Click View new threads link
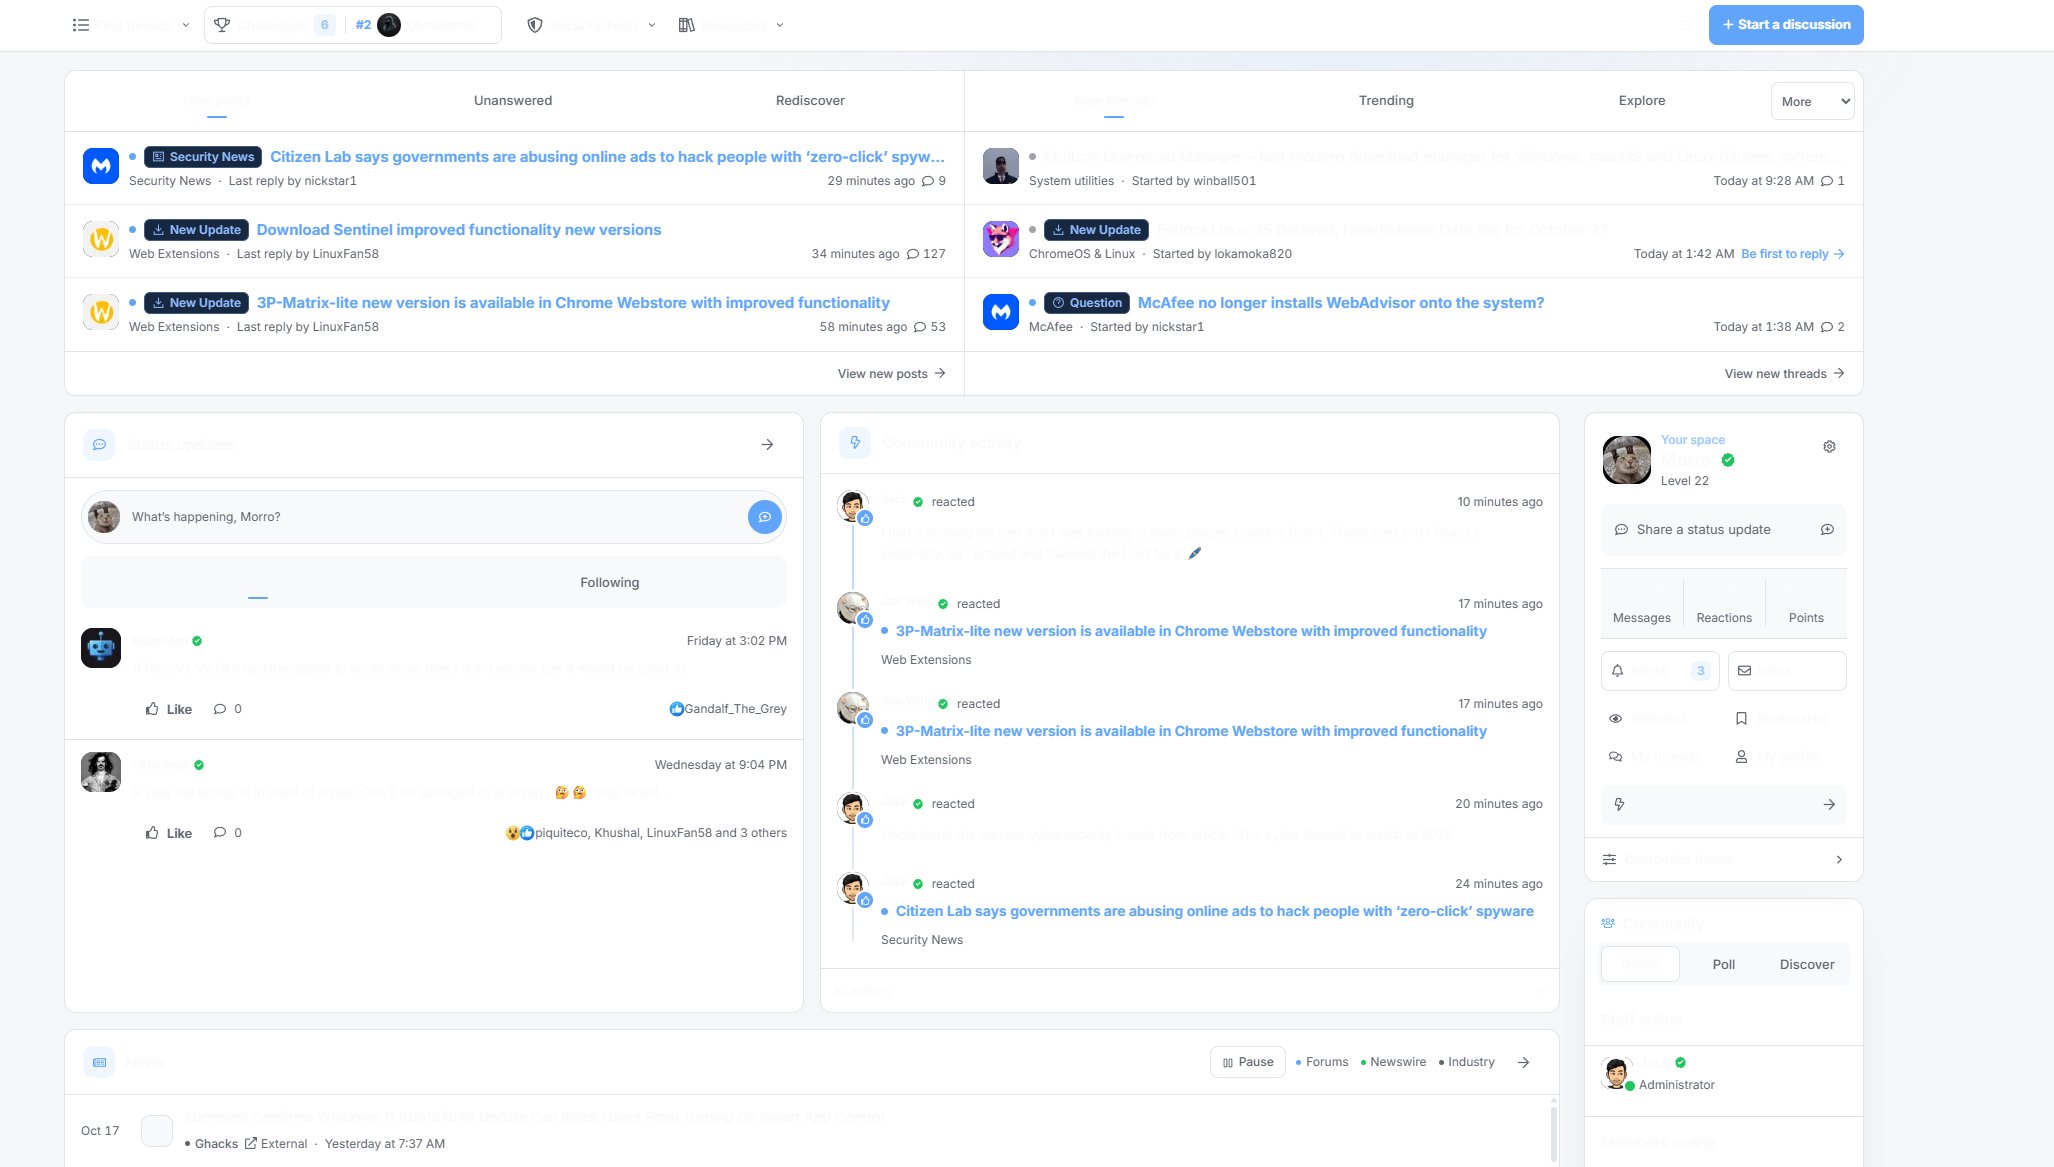 point(1785,373)
